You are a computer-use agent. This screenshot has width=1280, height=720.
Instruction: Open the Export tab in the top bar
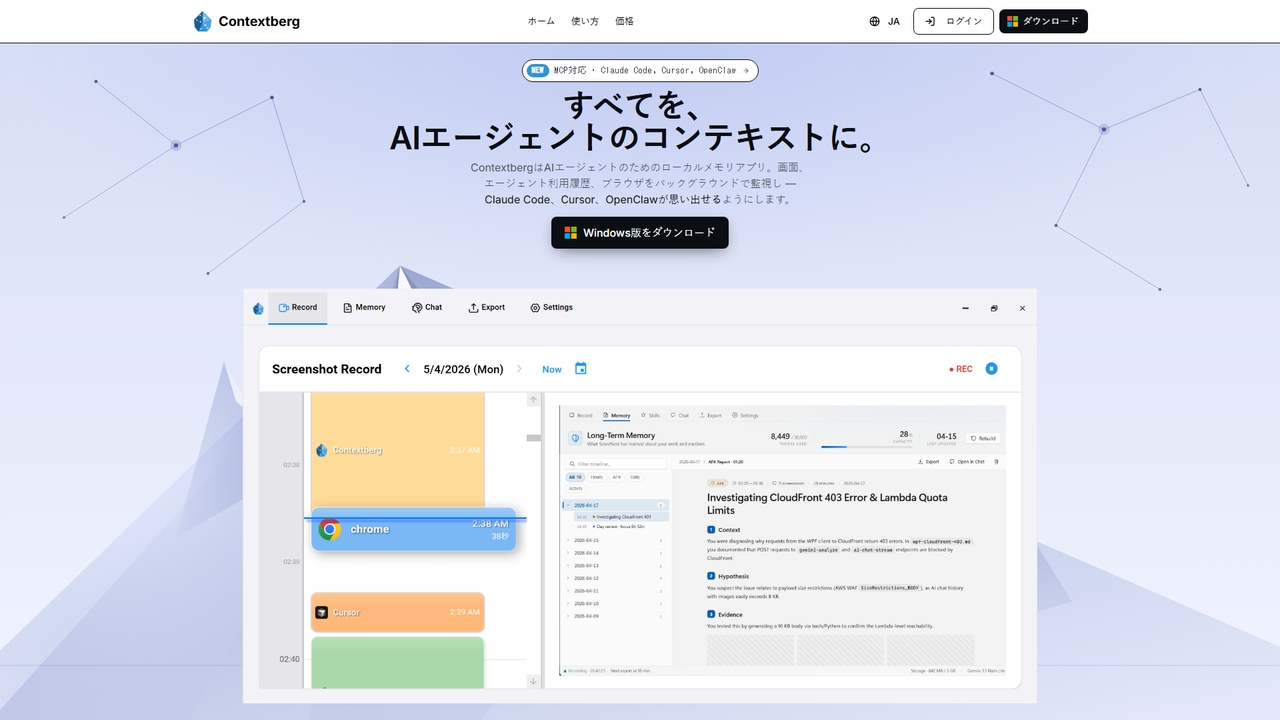click(487, 308)
